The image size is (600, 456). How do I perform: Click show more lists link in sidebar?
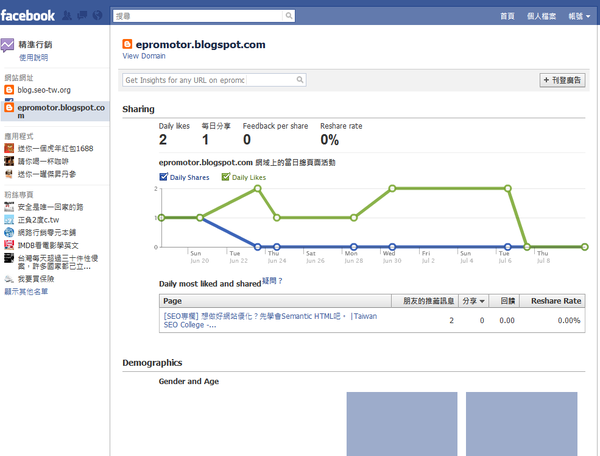(x=26, y=292)
